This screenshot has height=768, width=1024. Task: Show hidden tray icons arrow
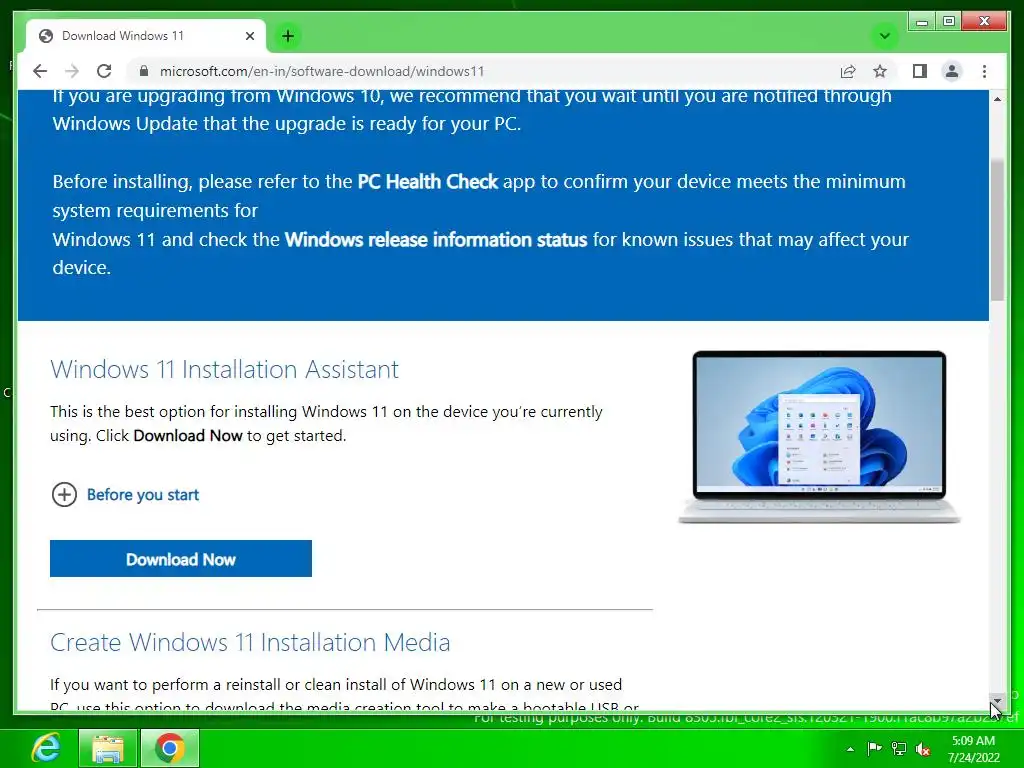click(850, 749)
